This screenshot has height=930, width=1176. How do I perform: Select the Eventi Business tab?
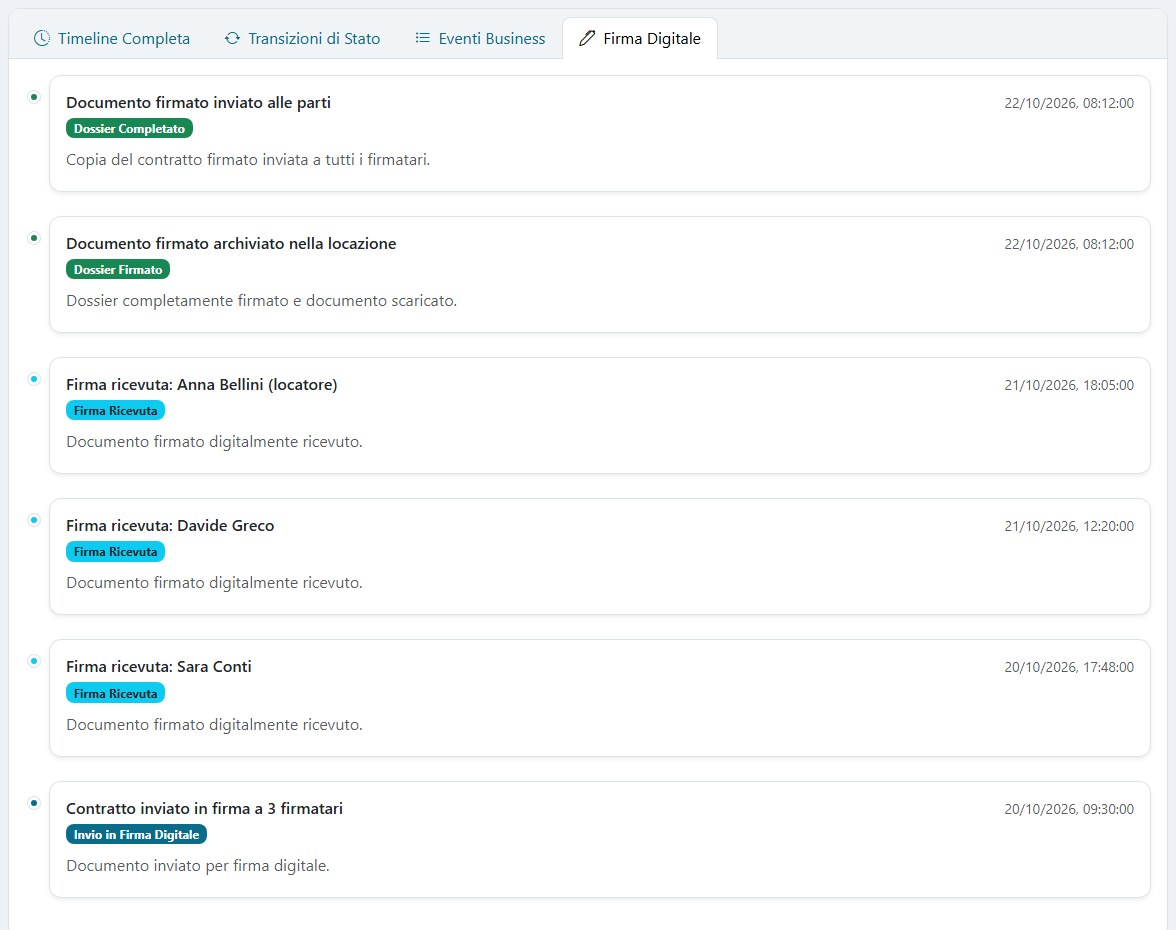click(x=480, y=38)
